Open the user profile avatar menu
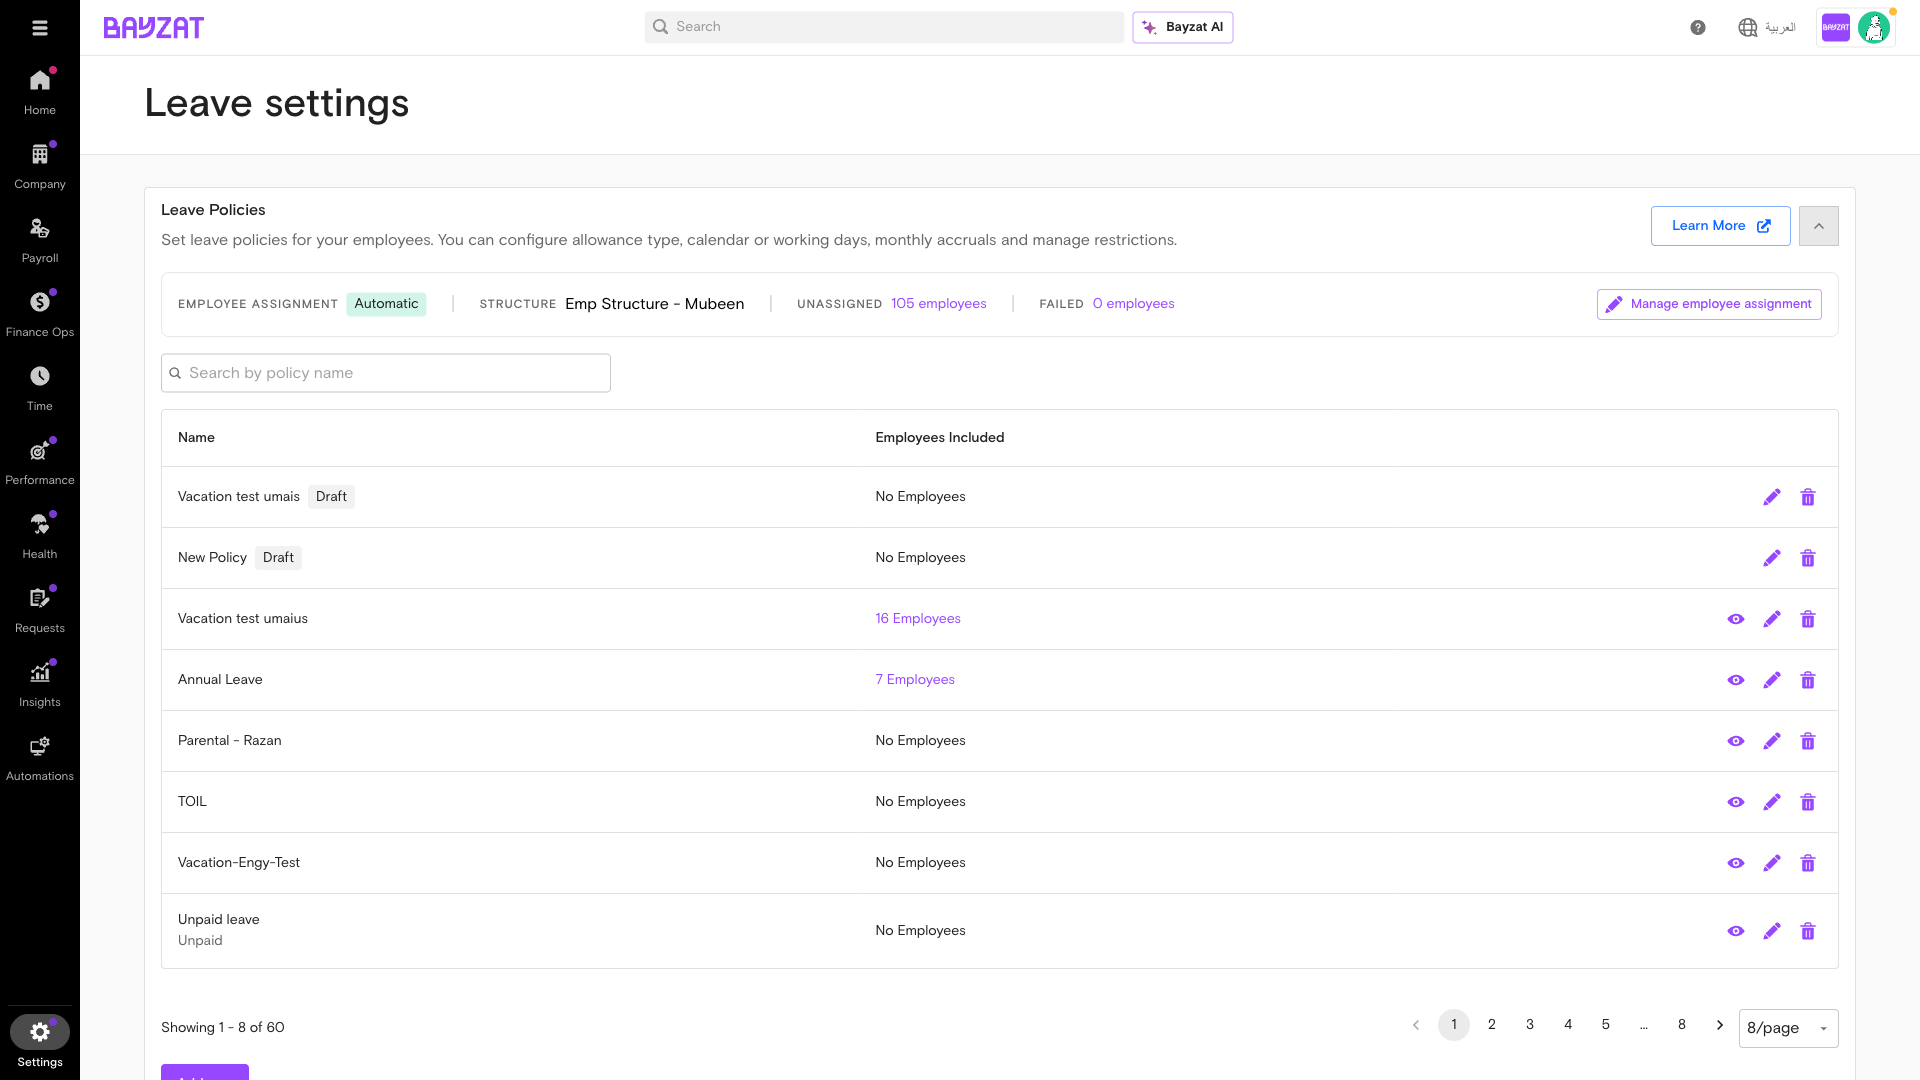The image size is (1920, 1080). tap(1874, 28)
